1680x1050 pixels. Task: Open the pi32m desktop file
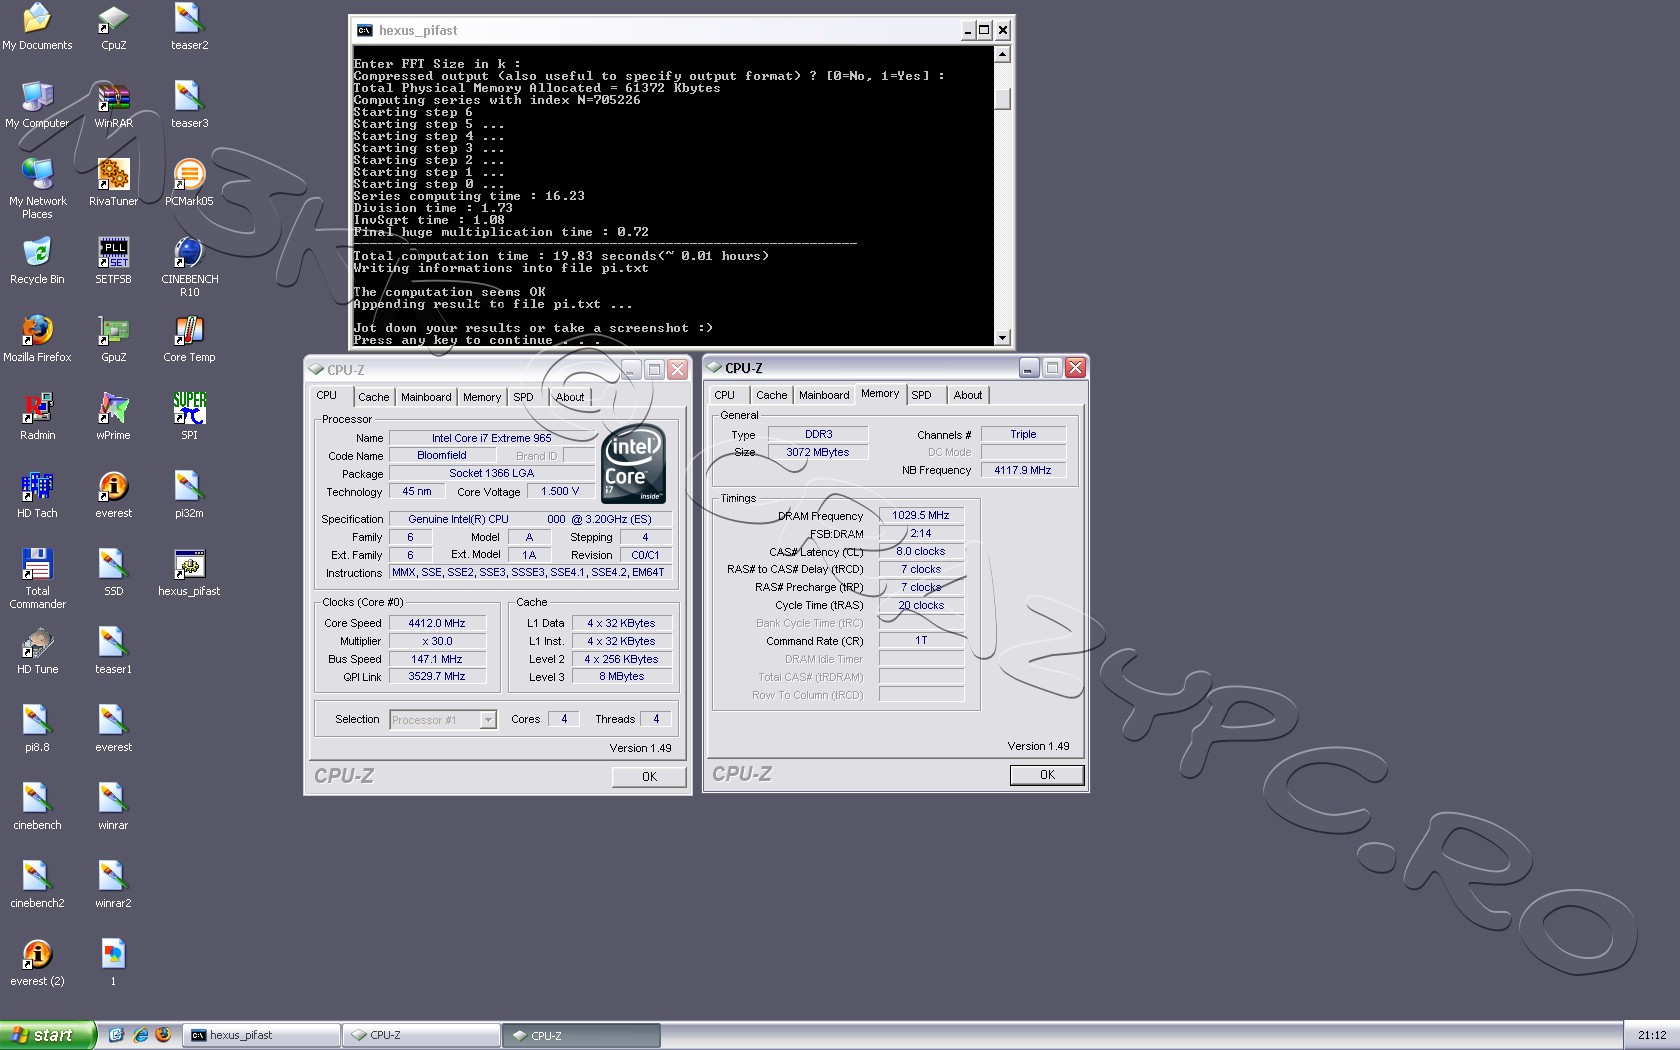coord(189,495)
